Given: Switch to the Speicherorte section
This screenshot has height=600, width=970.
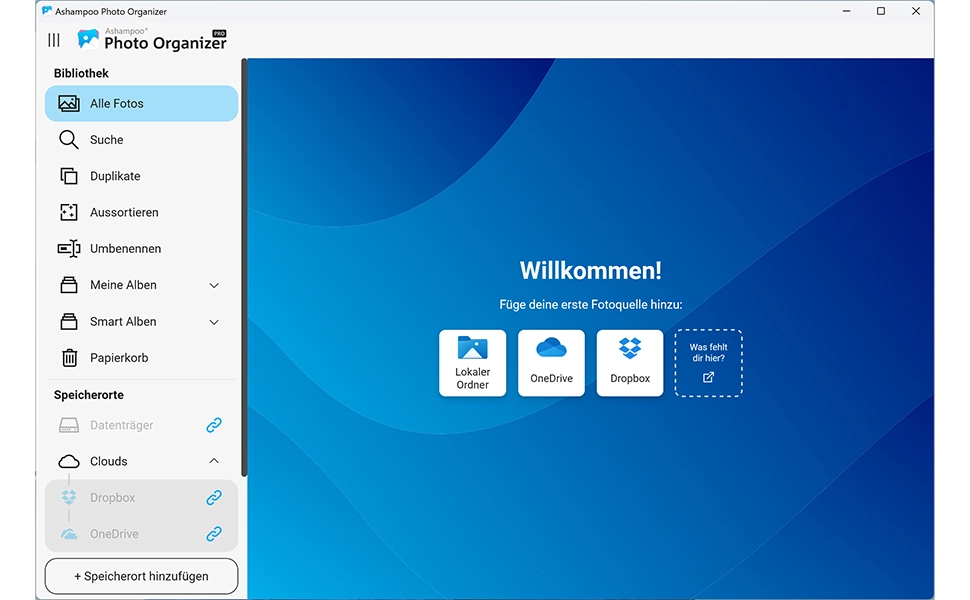Looking at the screenshot, I should coord(87,394).
